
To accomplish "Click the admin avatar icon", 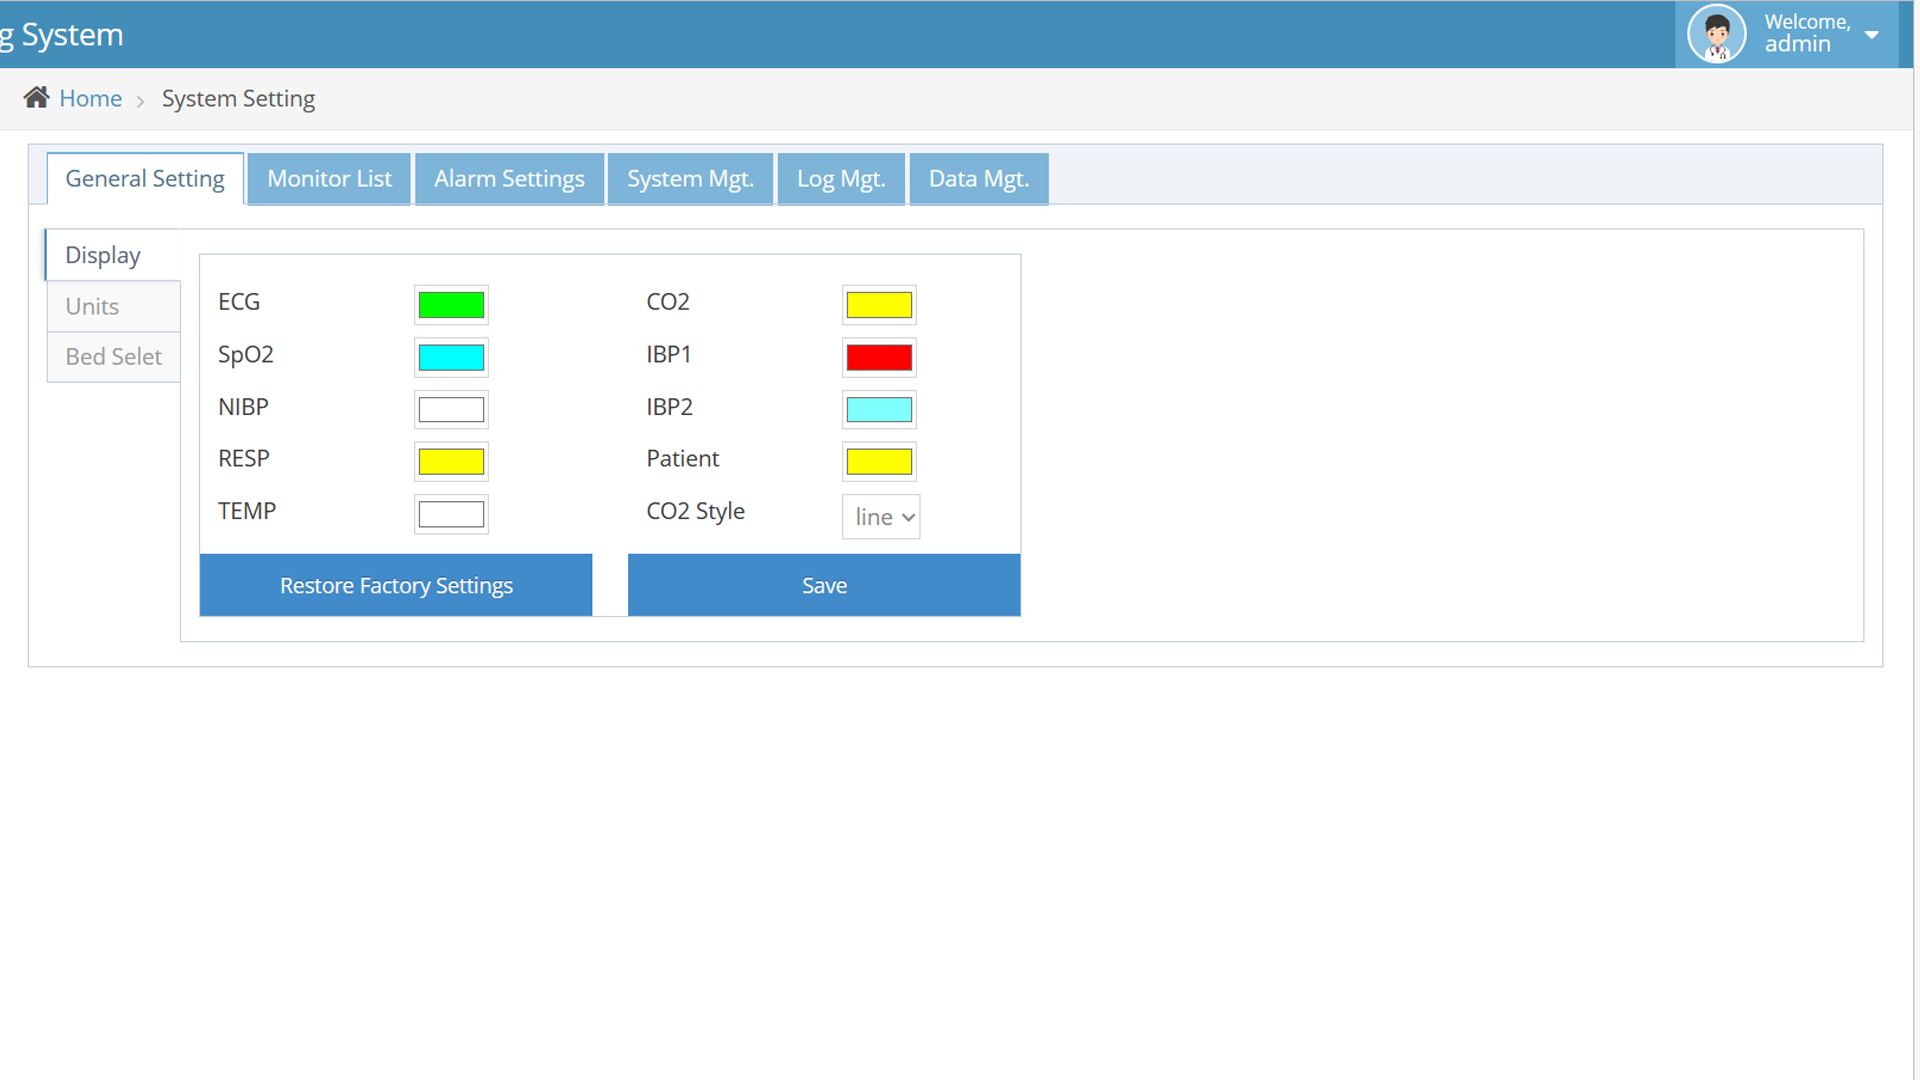I will tap(1716, 34).
